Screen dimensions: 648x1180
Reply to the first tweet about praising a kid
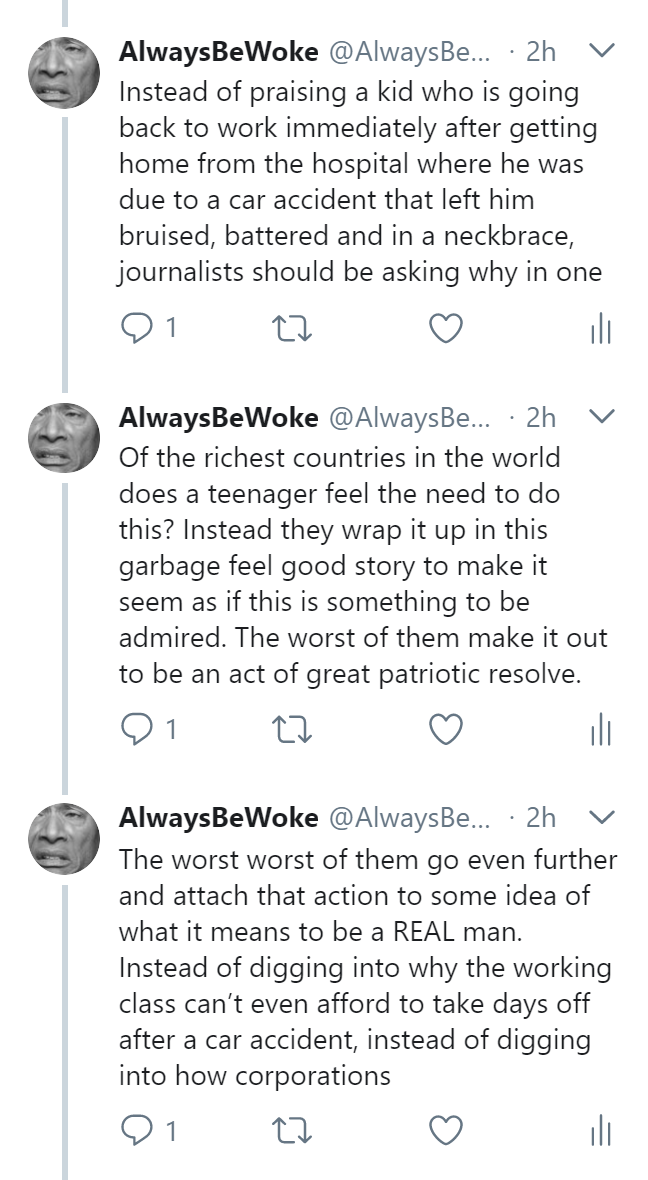tap(135, 328)
